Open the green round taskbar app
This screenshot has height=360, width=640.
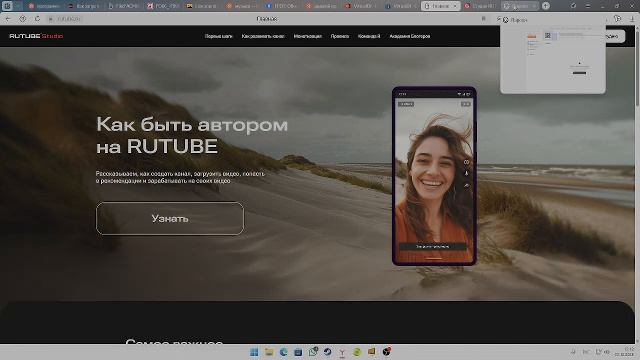click(x=357, y=352)
